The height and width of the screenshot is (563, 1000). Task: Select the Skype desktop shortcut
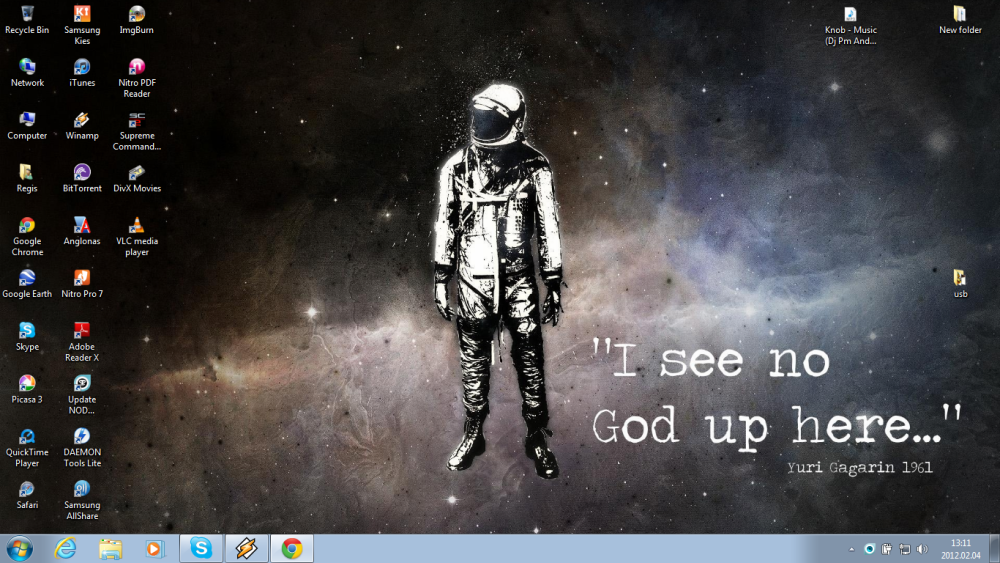tap(27, 337)
